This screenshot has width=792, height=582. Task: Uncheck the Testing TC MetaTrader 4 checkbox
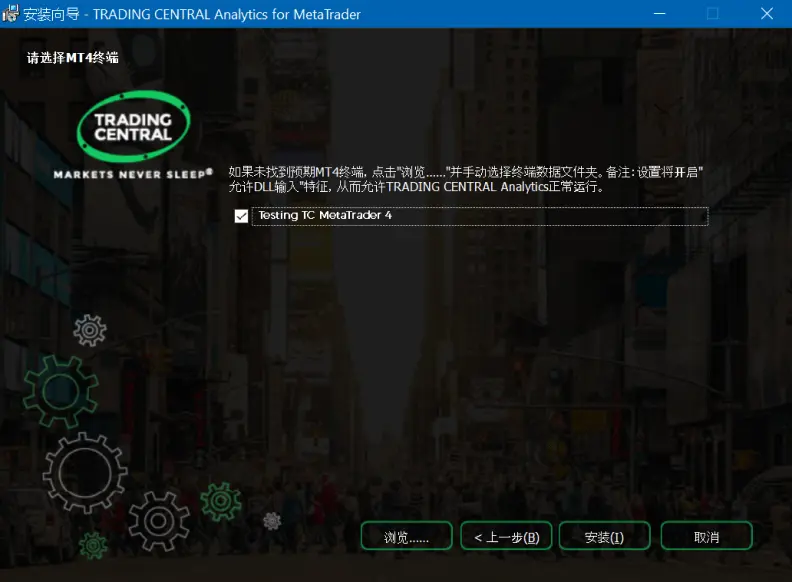(x=241, y=216)
